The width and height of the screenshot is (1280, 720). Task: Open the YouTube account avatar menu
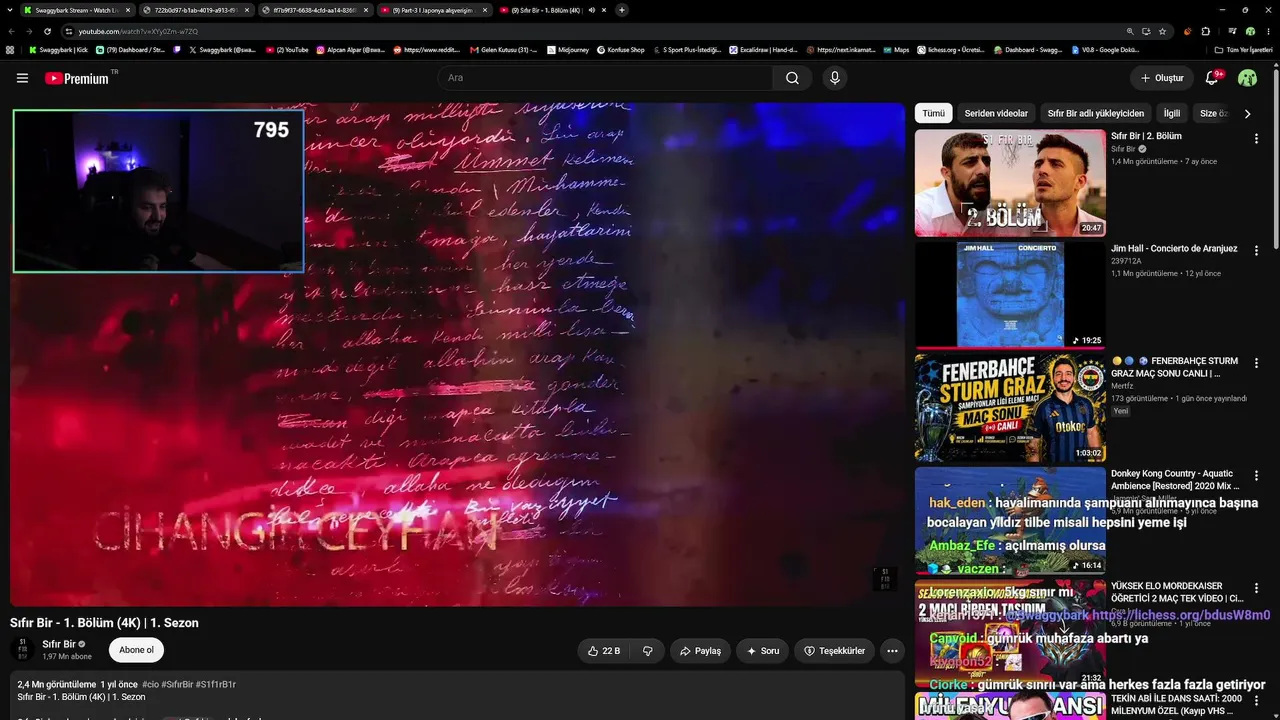[x=1247, y=78]
